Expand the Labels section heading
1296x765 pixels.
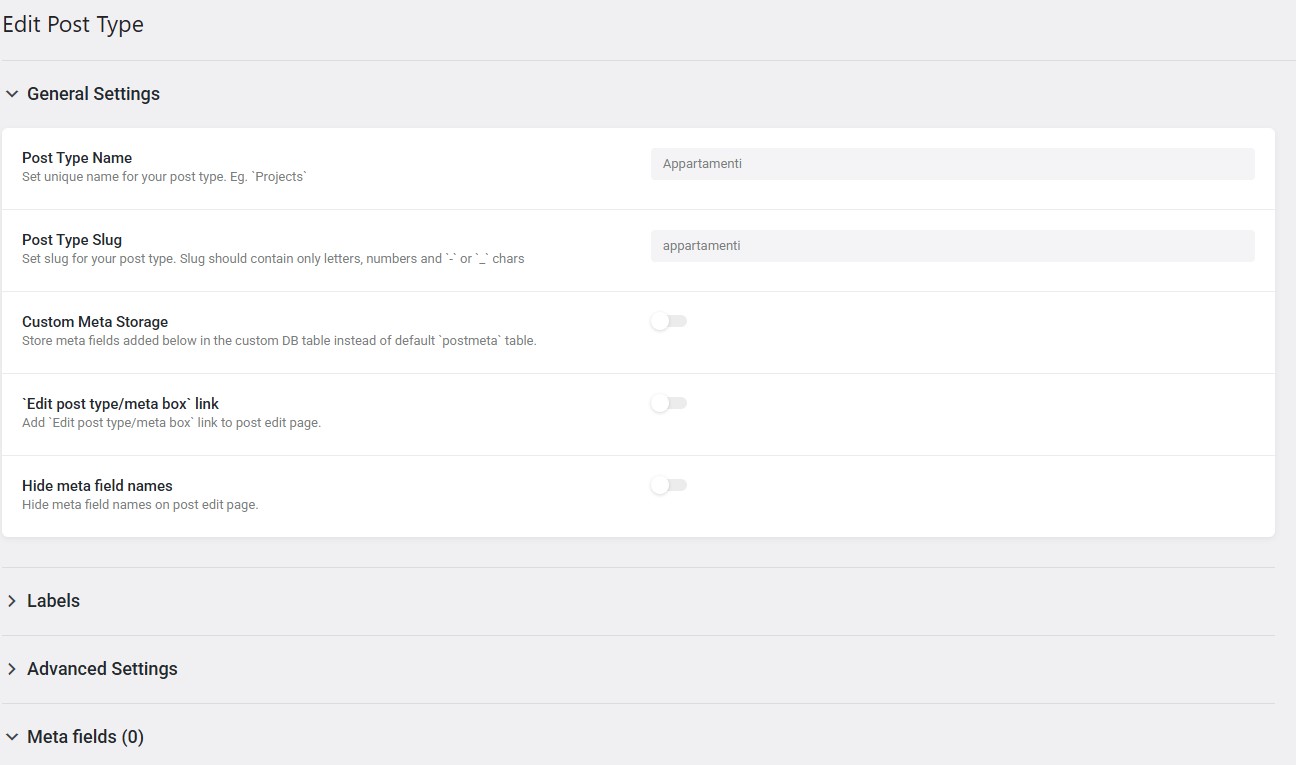53,601
